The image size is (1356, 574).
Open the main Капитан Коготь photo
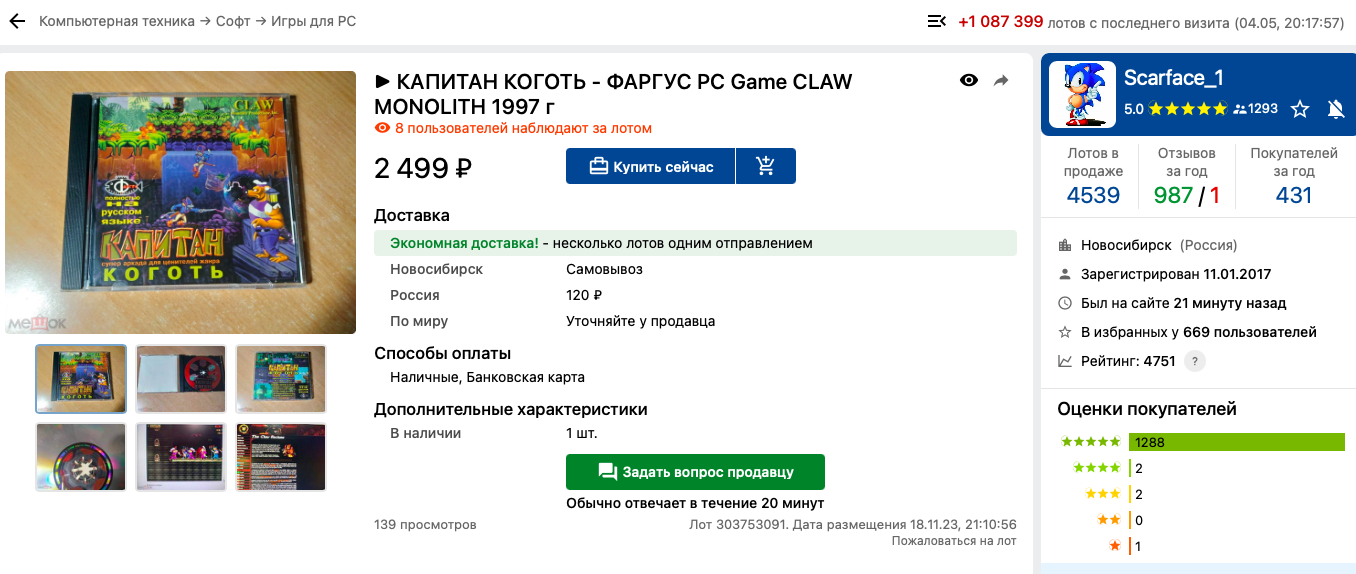[181, 202]
